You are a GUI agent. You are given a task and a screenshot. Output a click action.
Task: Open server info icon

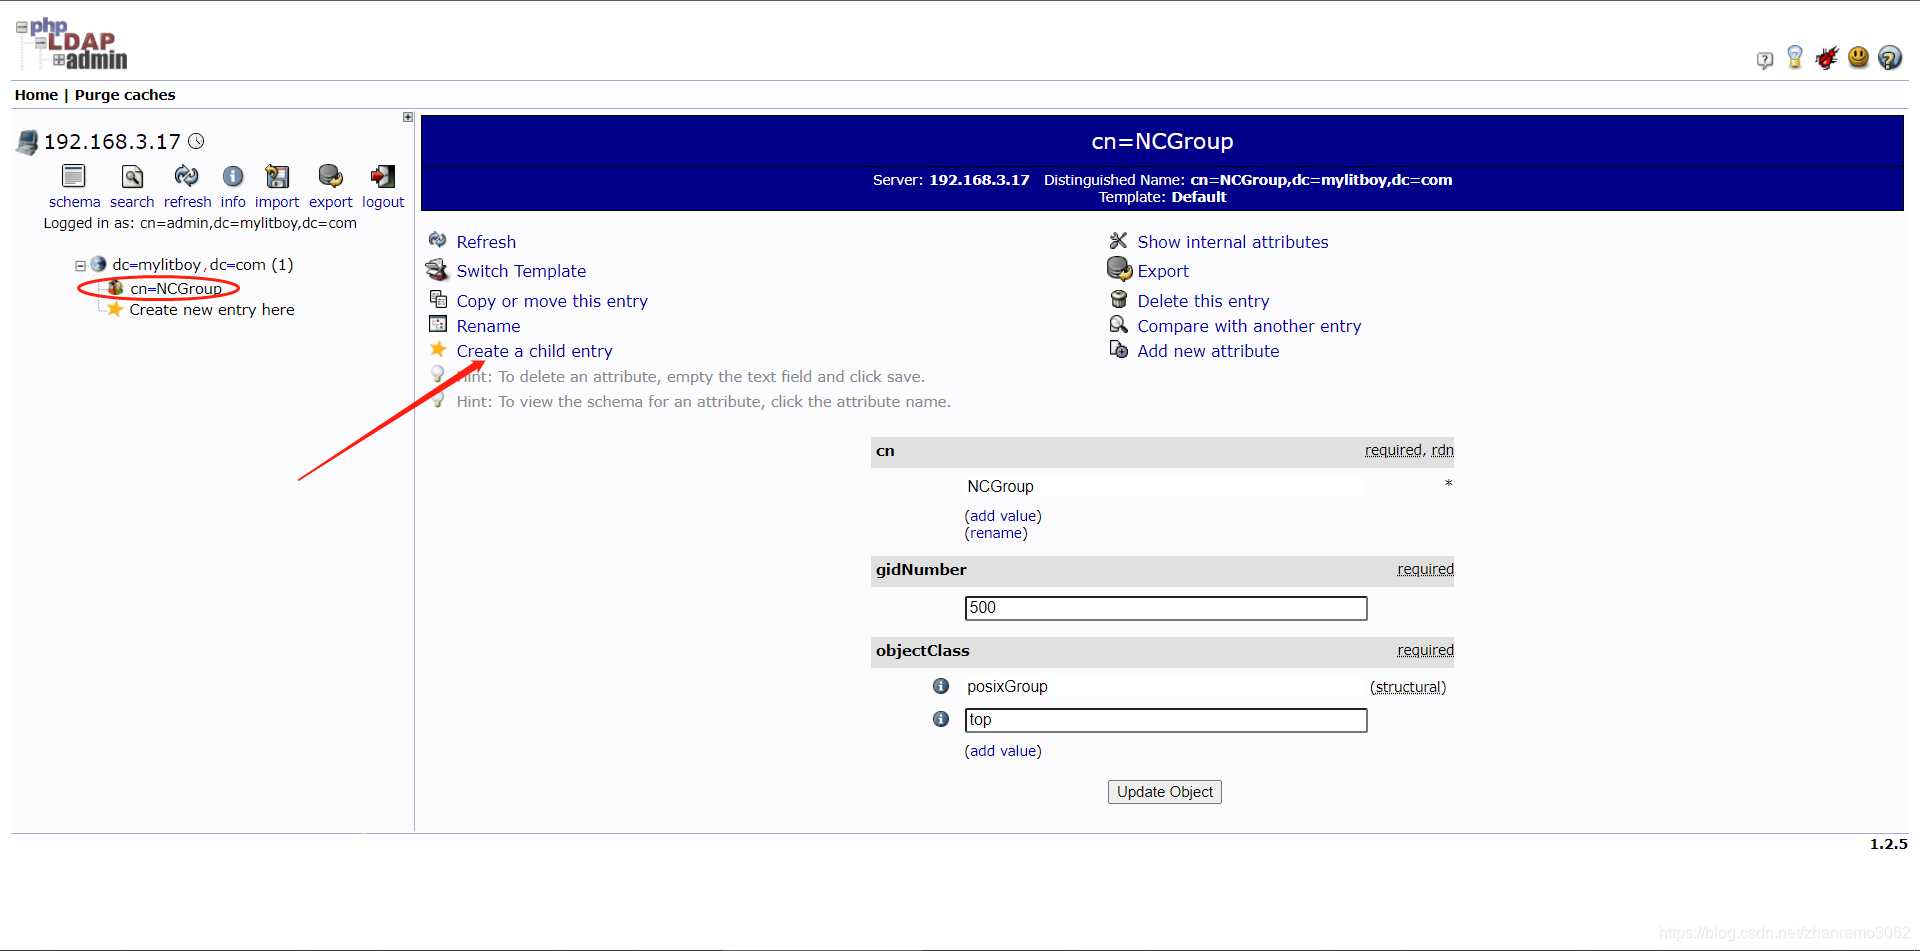pyautogui.click(x=233, y=176)
